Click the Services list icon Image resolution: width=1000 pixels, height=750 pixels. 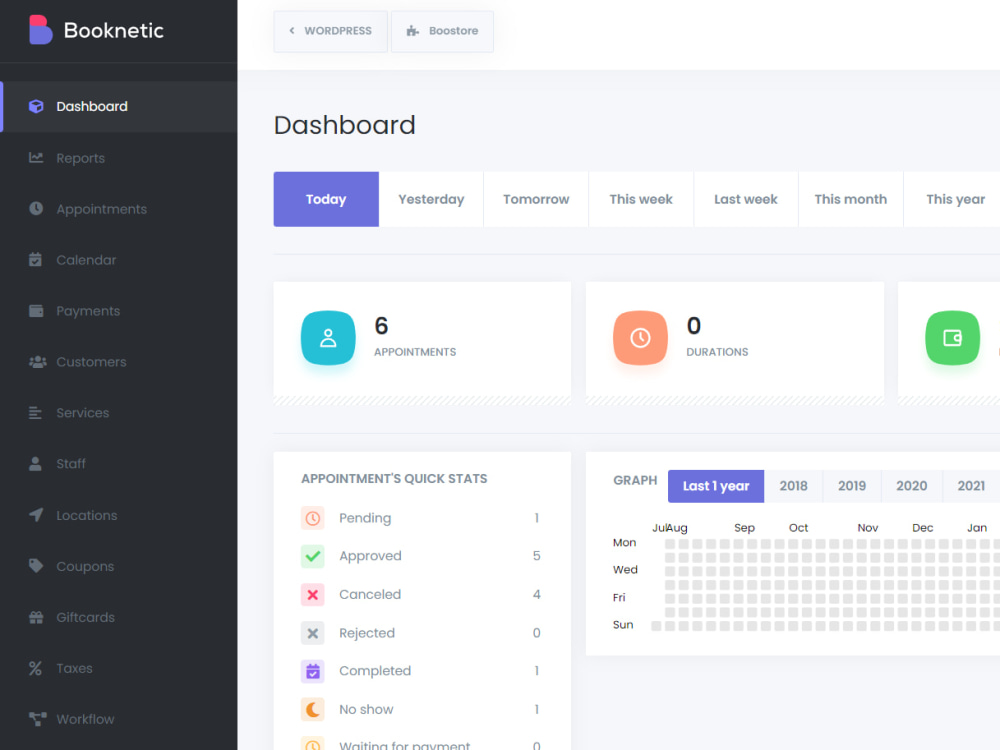(35, 413)
